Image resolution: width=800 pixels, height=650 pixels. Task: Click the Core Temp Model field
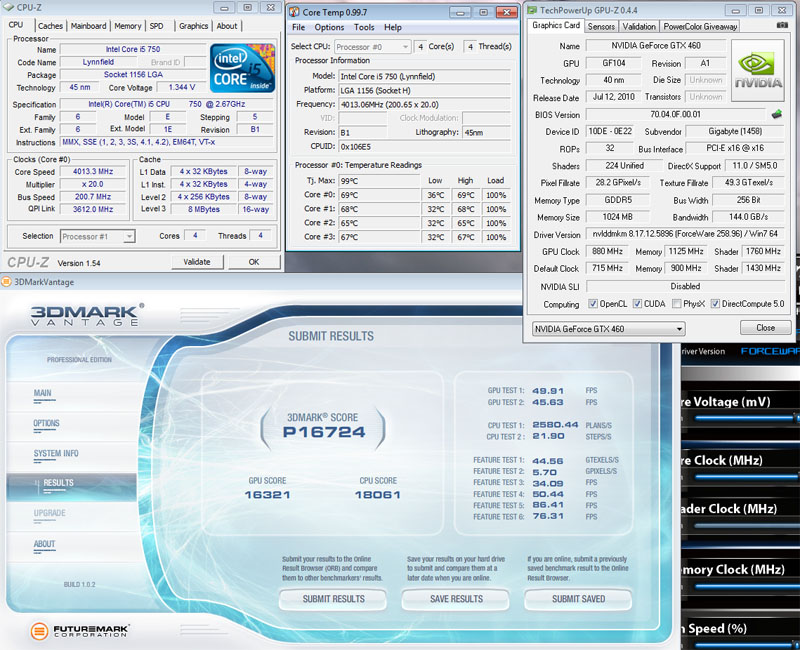point(424,77)
